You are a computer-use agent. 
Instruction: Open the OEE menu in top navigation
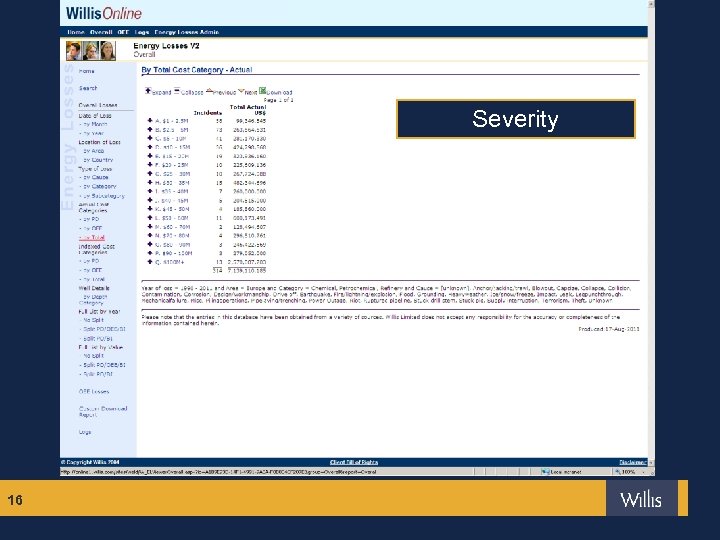coord(123,32)
